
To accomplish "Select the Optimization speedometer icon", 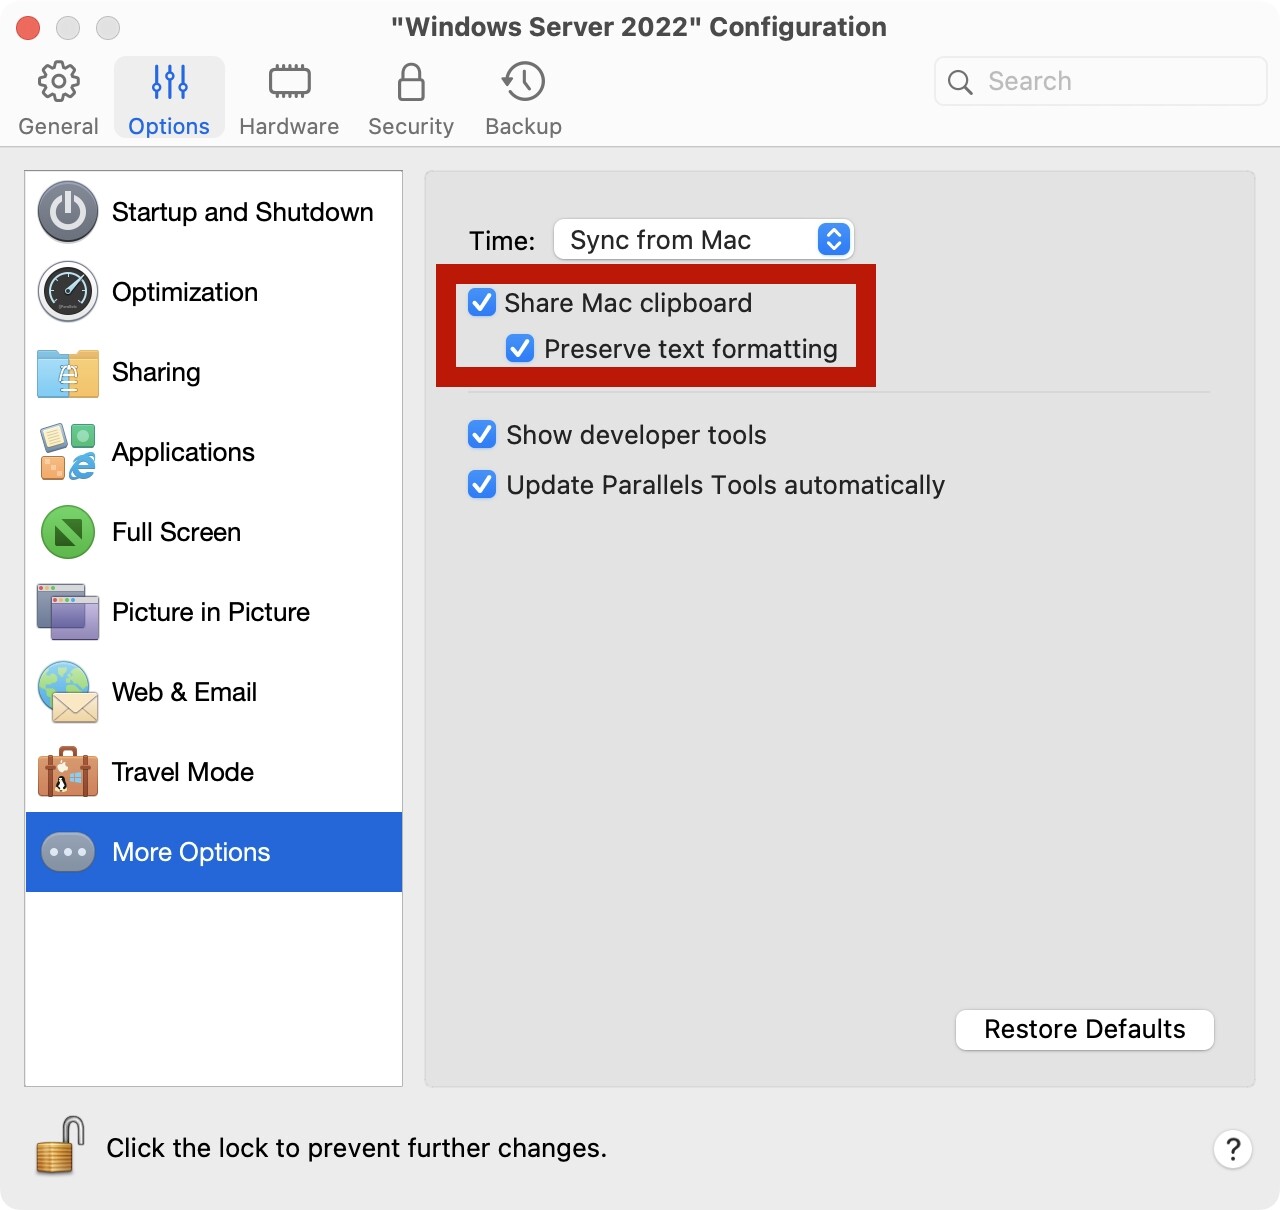I will point(68,292).
